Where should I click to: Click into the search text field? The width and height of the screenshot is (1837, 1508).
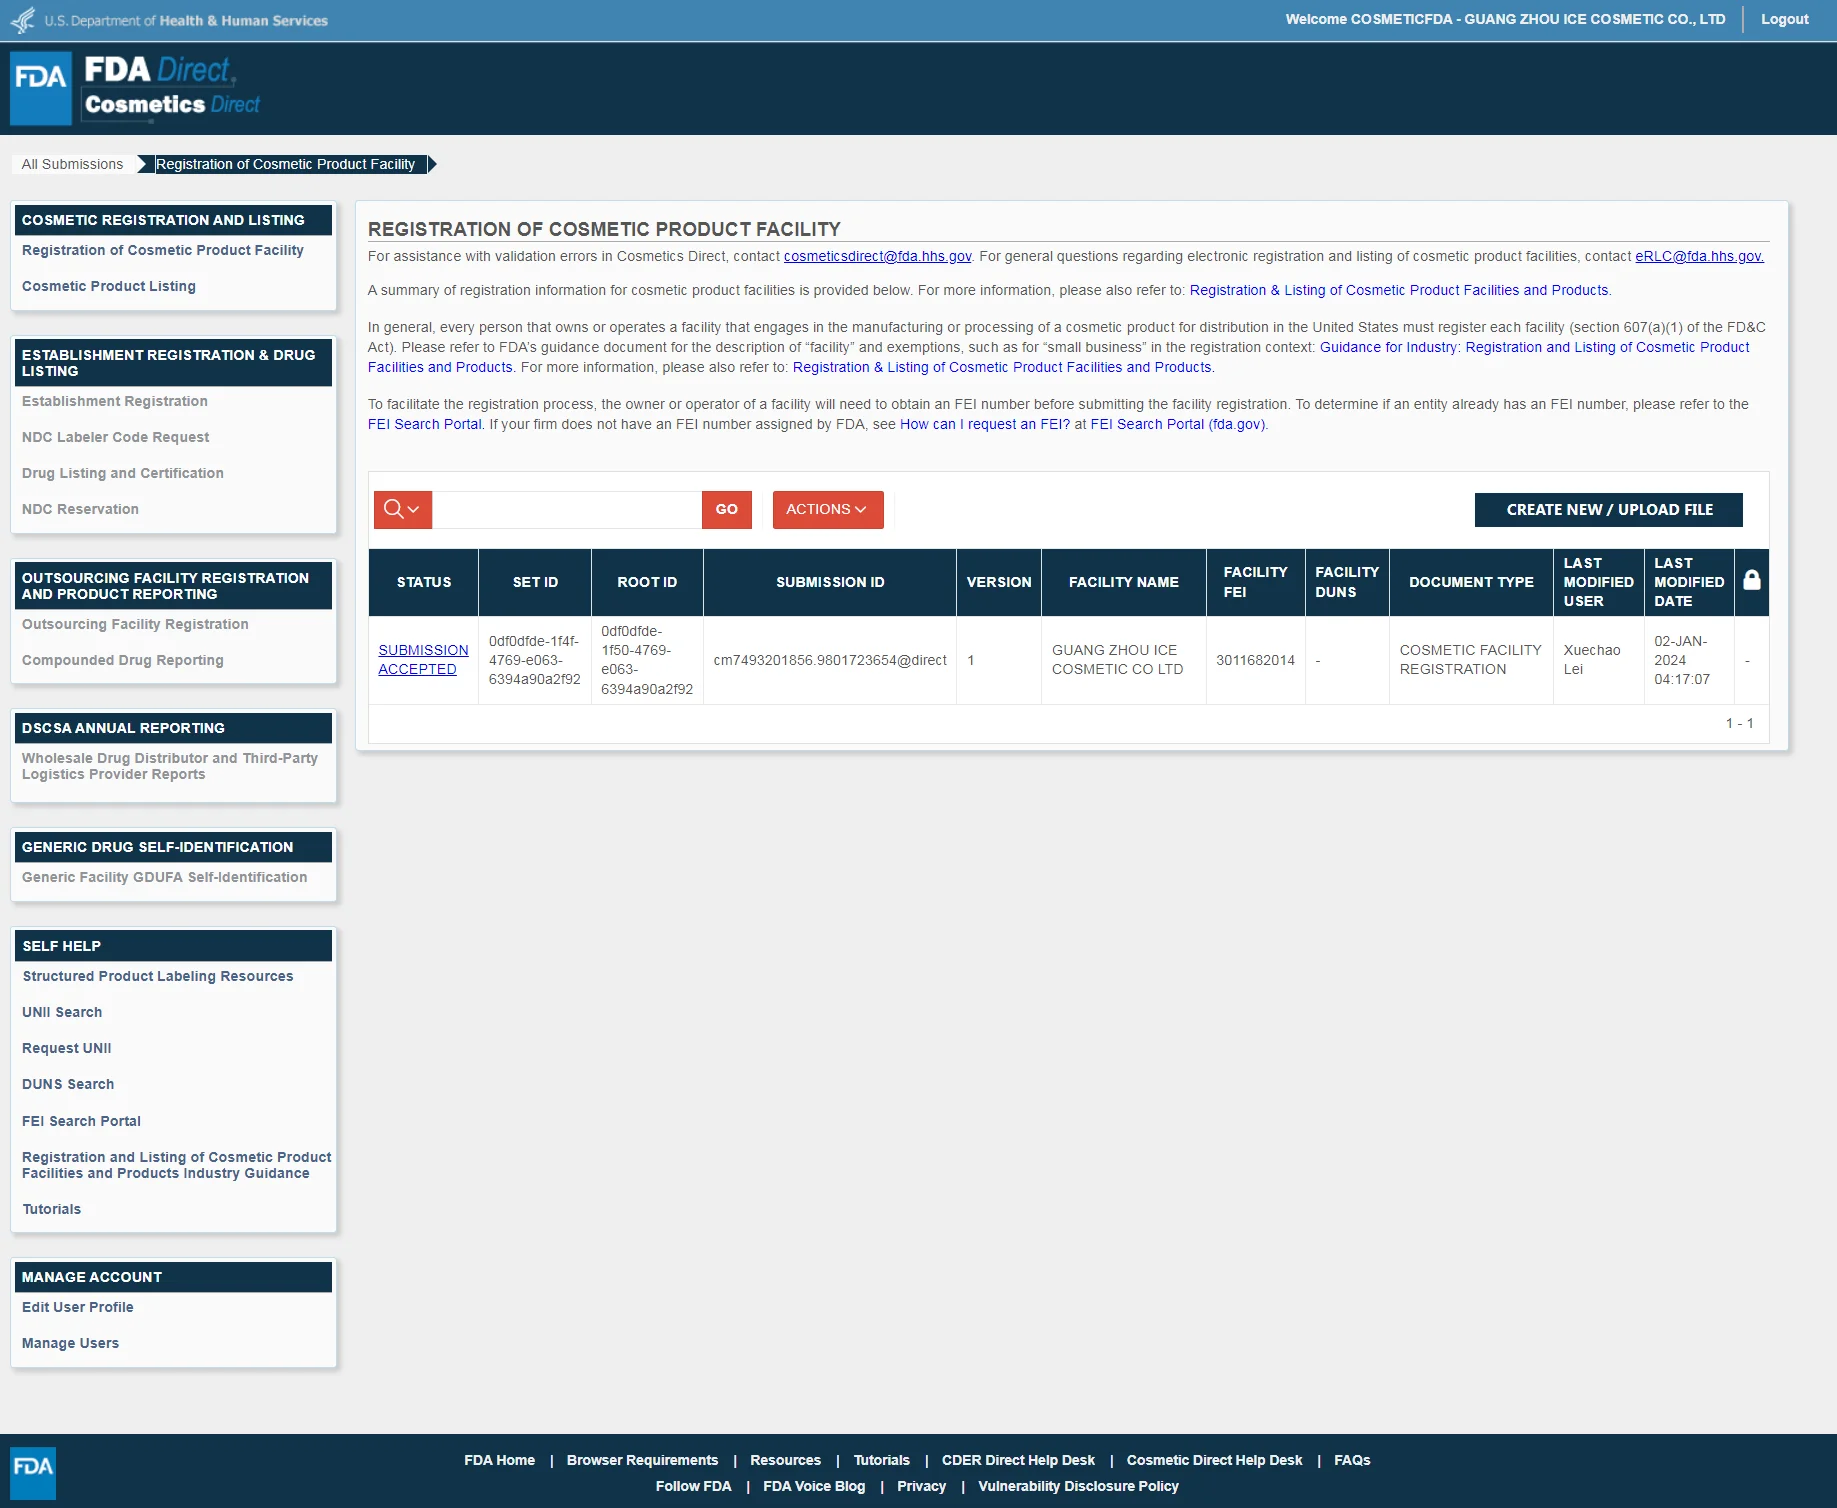(x=567, y=510)
